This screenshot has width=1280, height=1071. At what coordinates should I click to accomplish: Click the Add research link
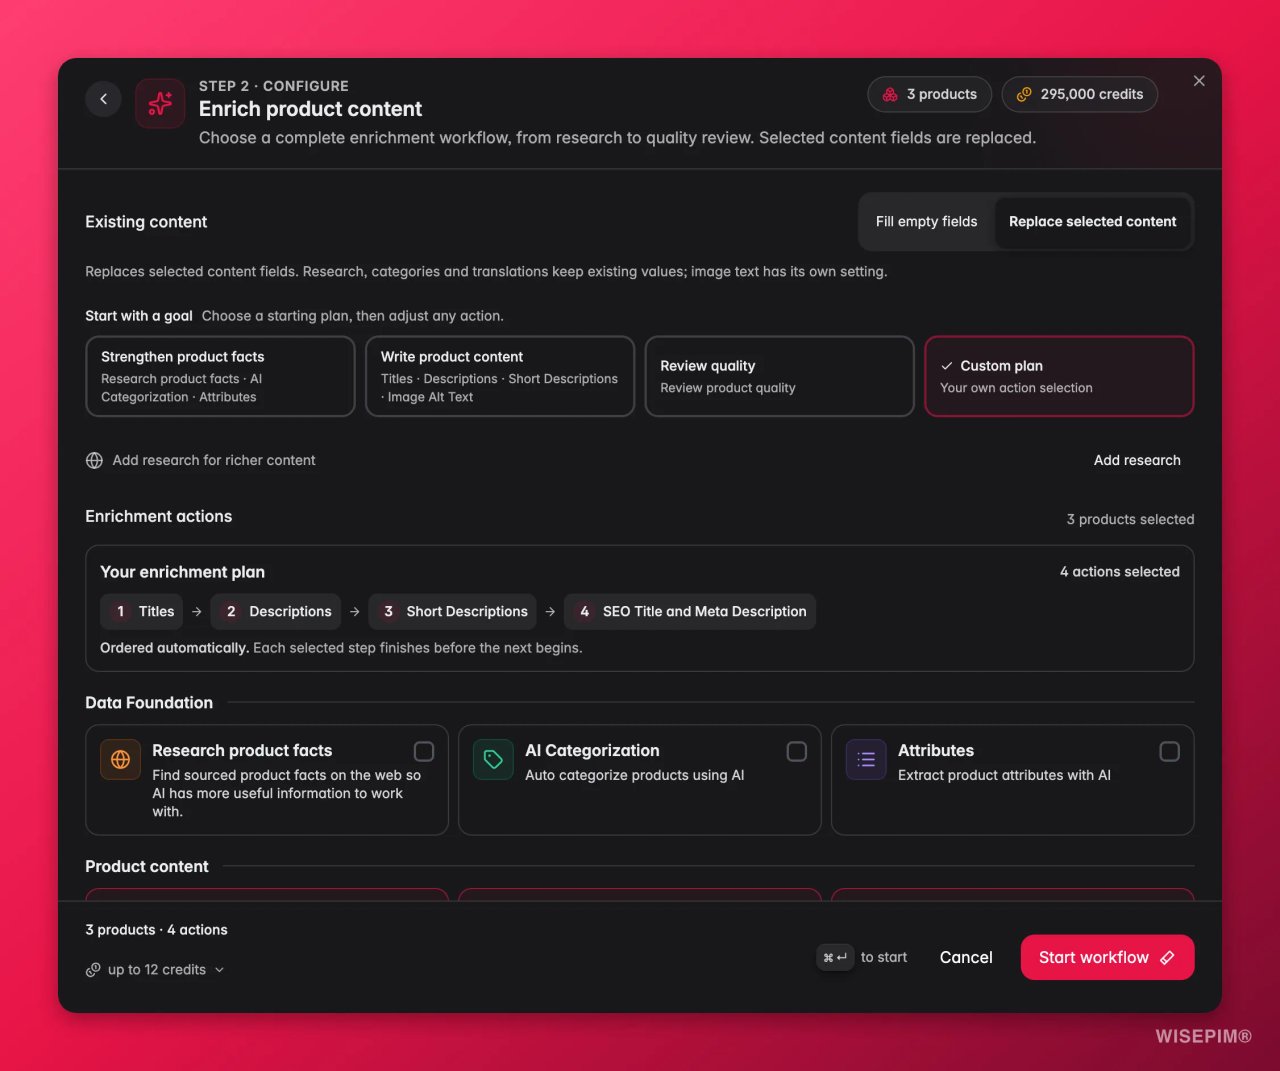[x=1137, y=460]
